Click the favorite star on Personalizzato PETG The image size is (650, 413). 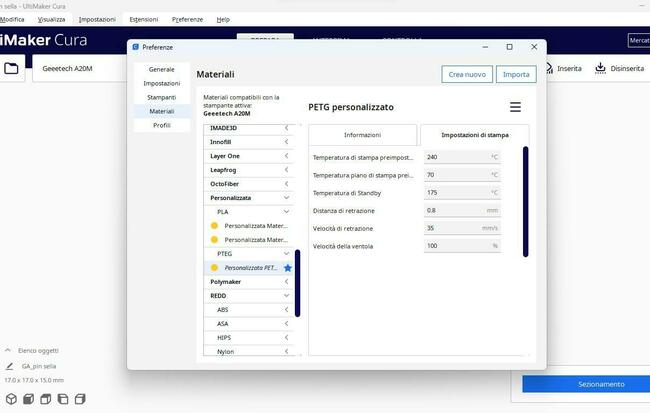[288, 268]
